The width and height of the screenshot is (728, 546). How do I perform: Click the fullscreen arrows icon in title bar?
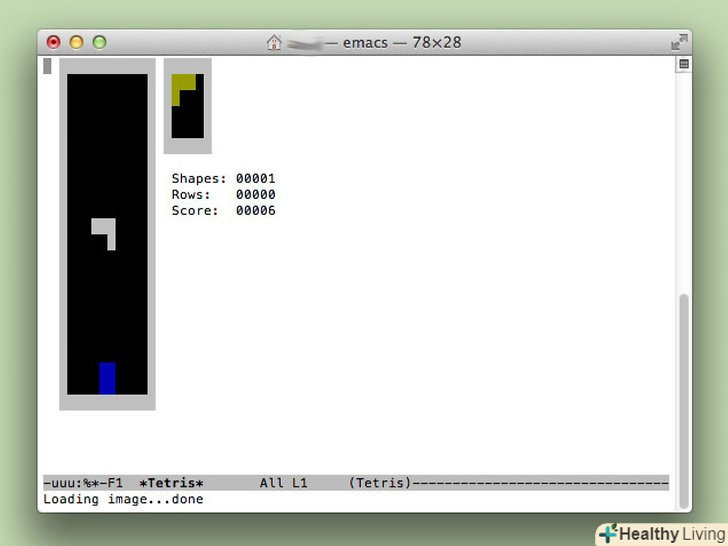[x=679, y=42]
